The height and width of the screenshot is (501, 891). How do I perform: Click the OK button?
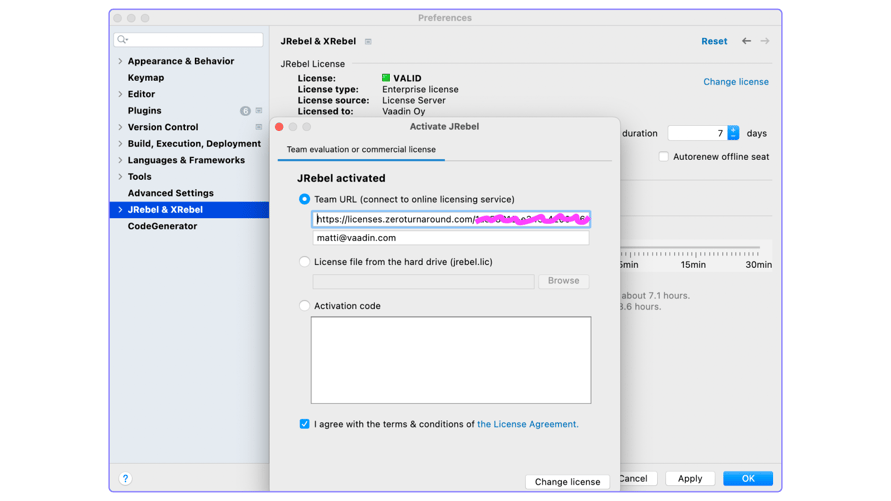748,478
